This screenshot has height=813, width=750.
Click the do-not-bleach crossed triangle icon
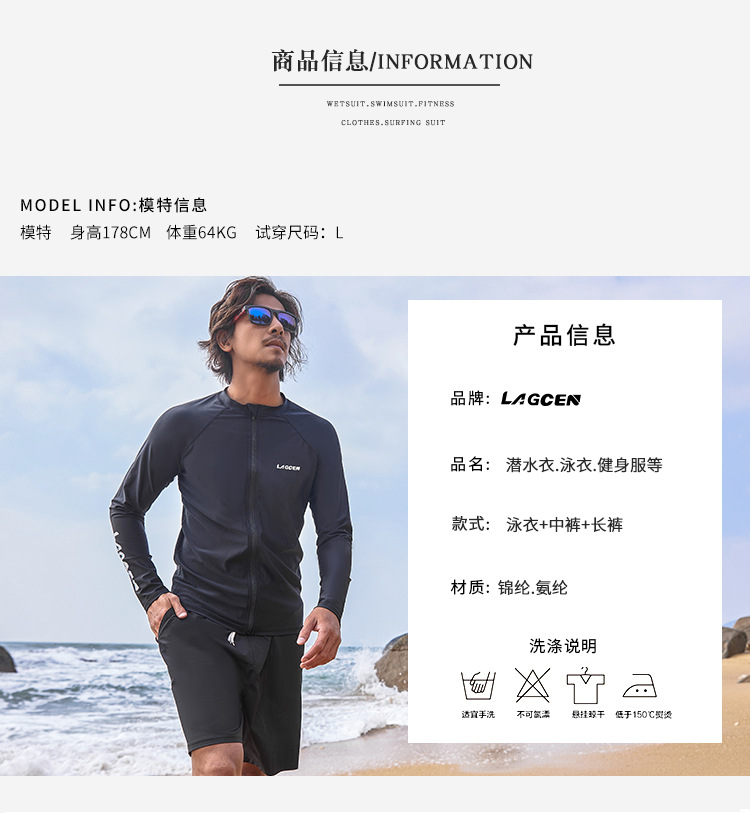tap(533, 685)
